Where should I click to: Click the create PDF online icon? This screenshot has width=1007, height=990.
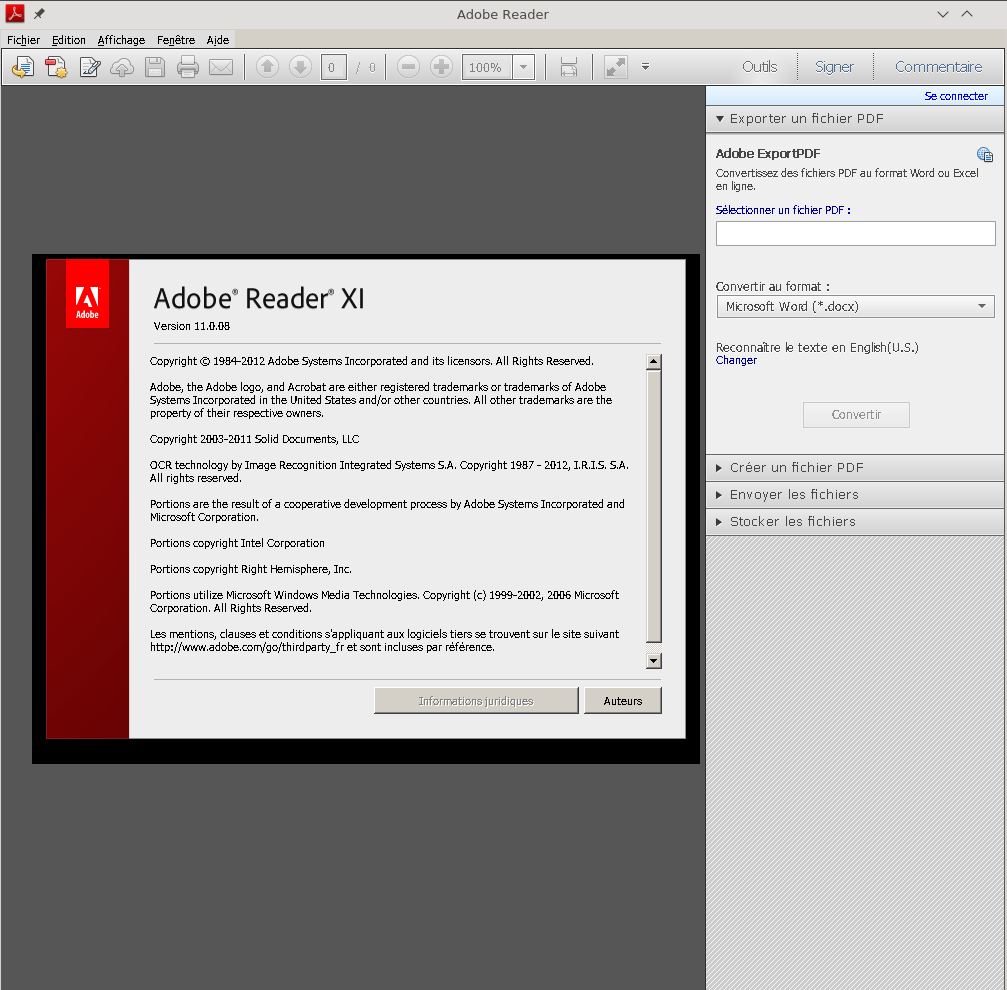coord(57,67)
